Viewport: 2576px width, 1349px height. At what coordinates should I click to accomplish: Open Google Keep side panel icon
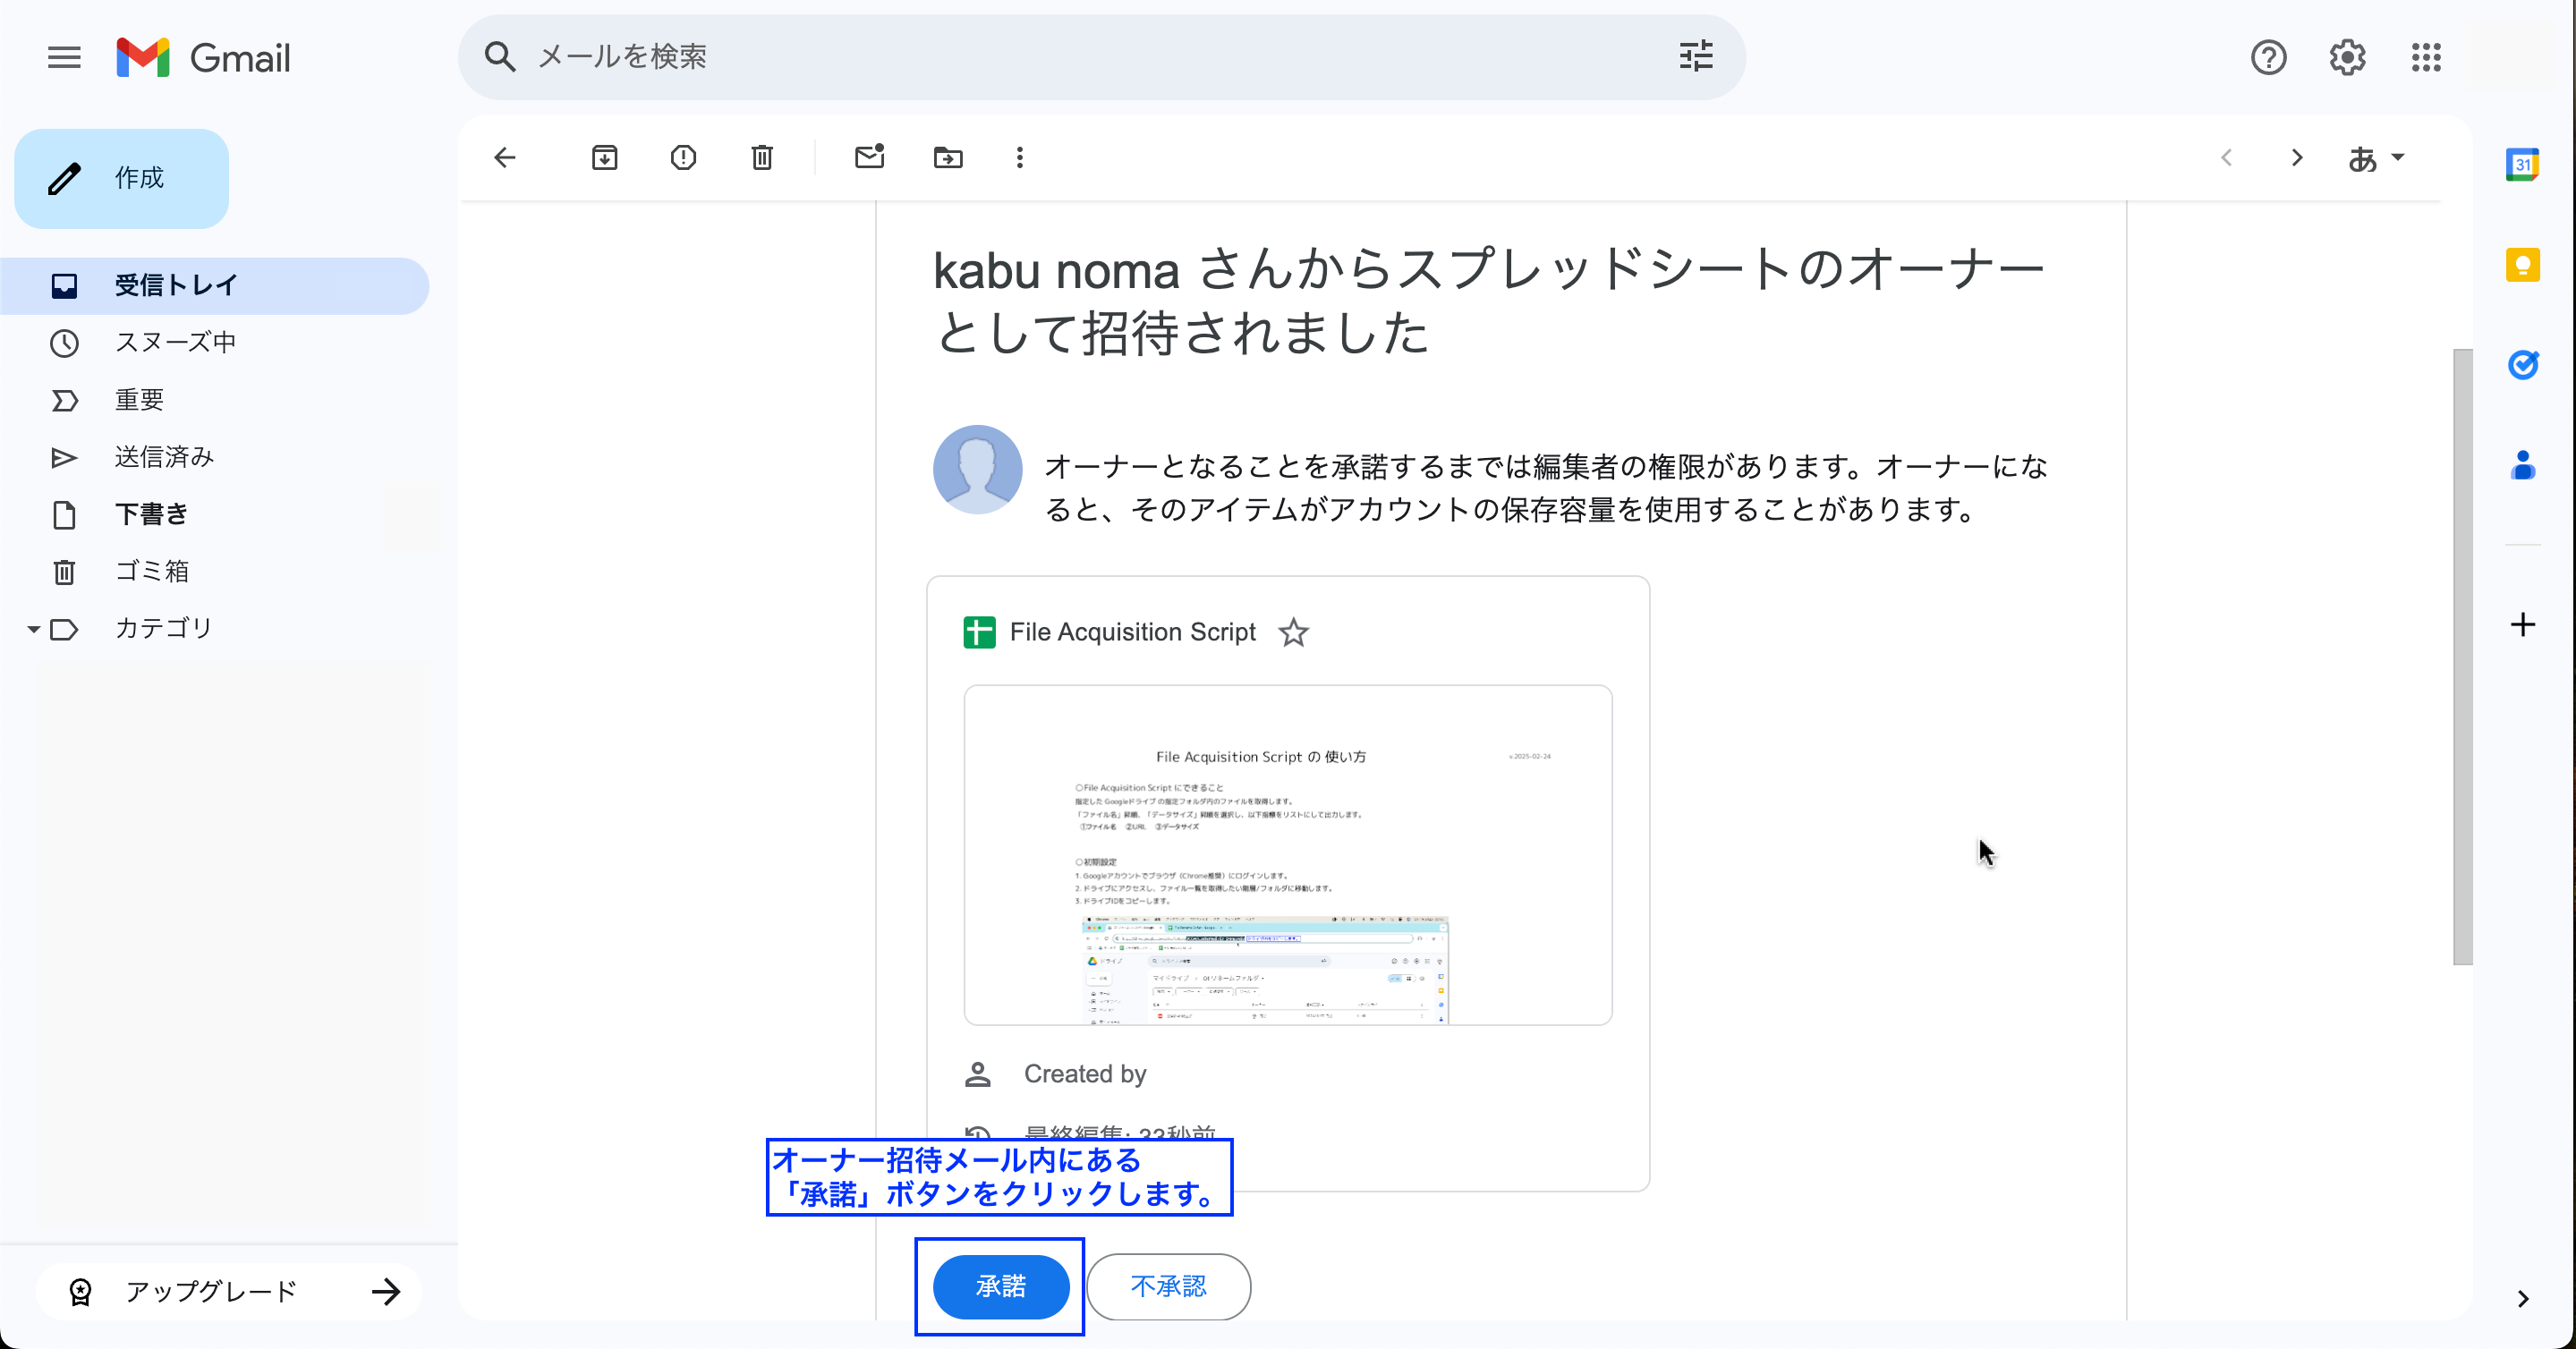2522,265
